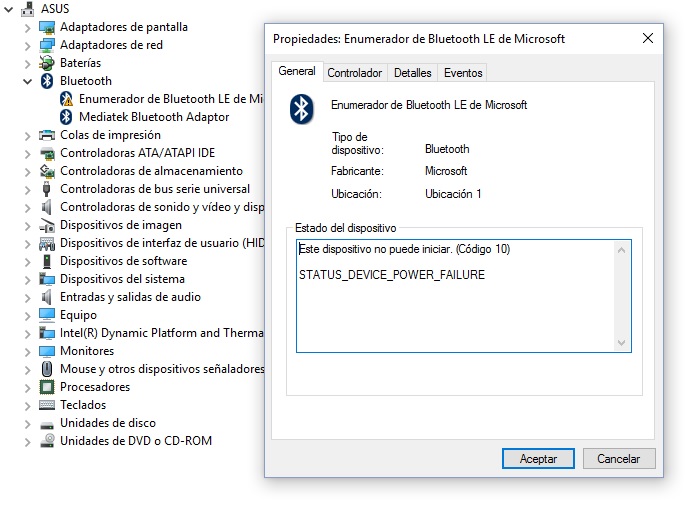Click the Dispositivos de interfaz de usuario icon
The image size is (687, 523).
46,243
